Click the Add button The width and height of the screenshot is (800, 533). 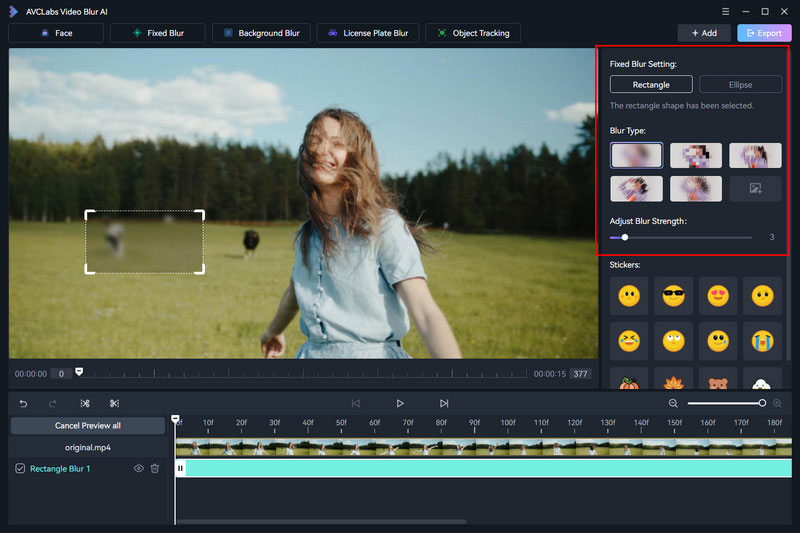coord(704,33)
